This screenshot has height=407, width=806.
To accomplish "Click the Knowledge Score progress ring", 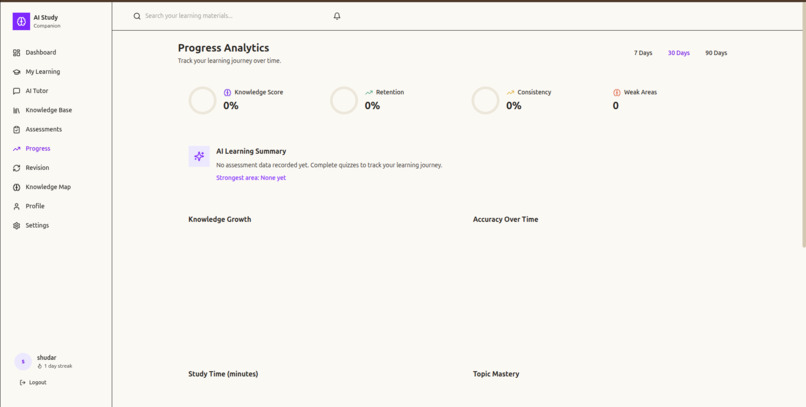I will [x=203, y=100].
